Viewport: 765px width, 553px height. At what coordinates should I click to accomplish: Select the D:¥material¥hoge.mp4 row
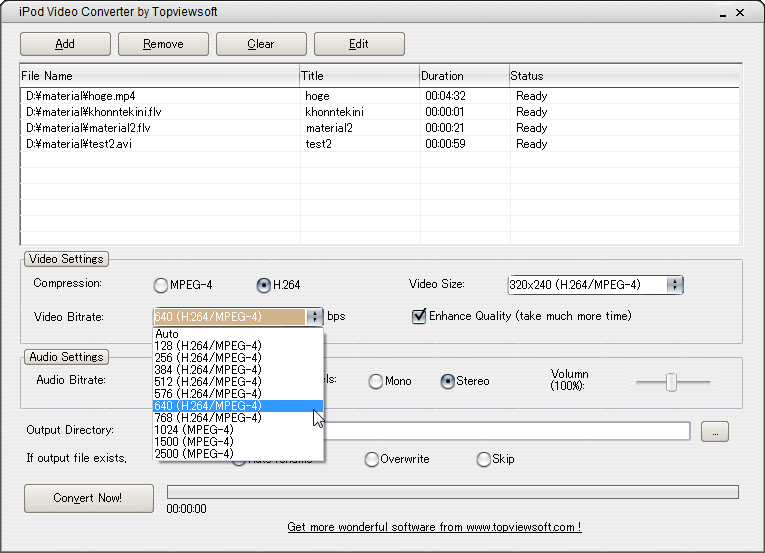pyautogui.click(x=380, y=96)
